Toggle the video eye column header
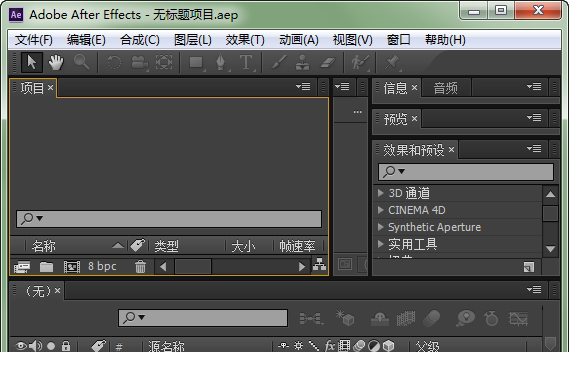 20,346
